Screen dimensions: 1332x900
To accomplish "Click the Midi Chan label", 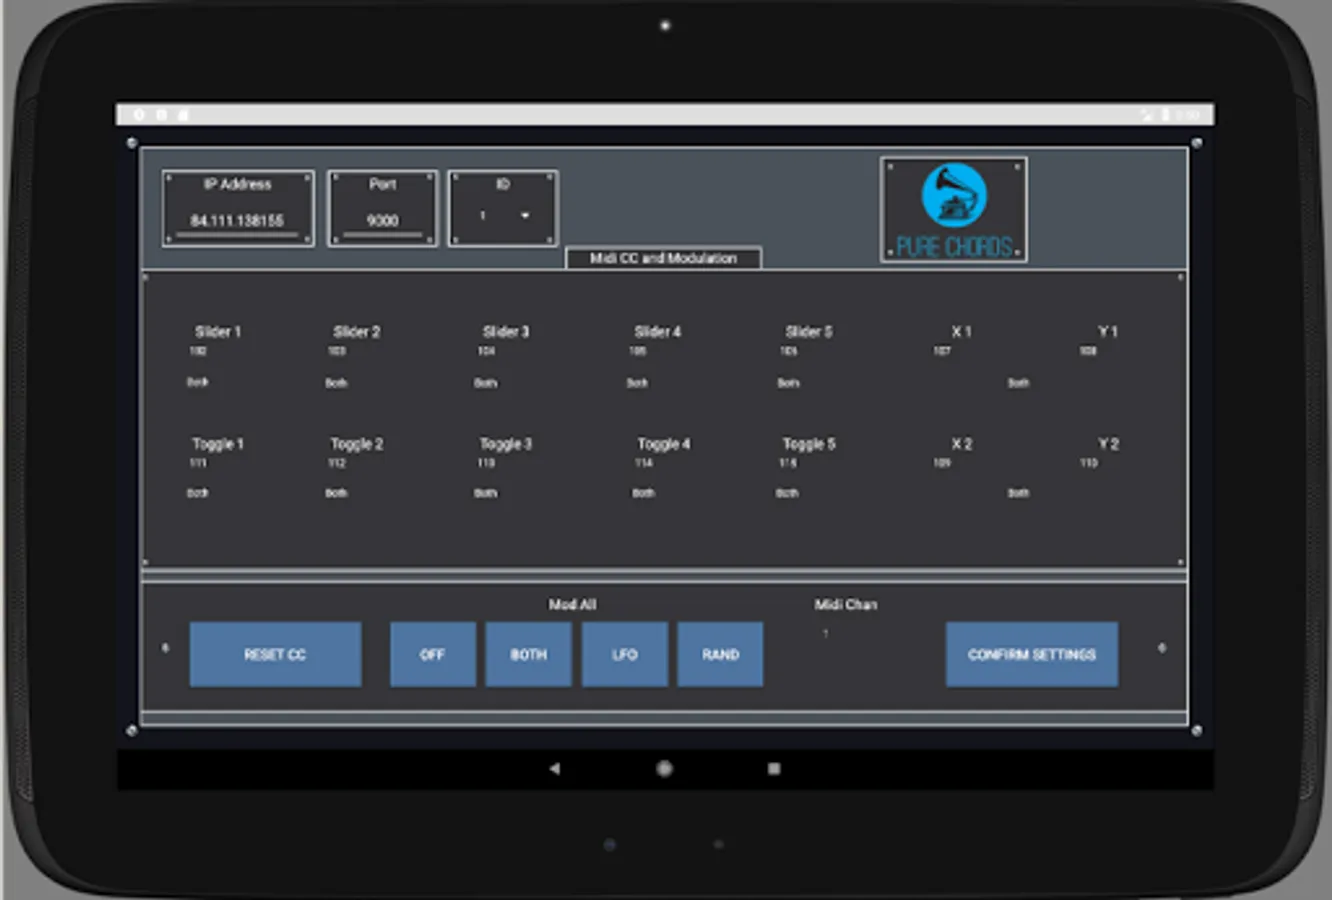I will [x=846, y=604].
